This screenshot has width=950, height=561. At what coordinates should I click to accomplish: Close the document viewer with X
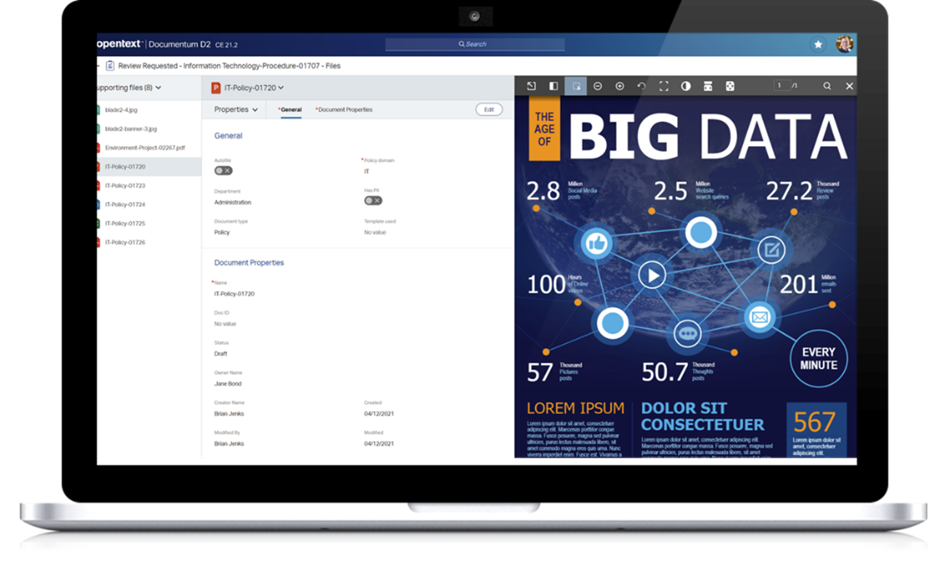849,86
